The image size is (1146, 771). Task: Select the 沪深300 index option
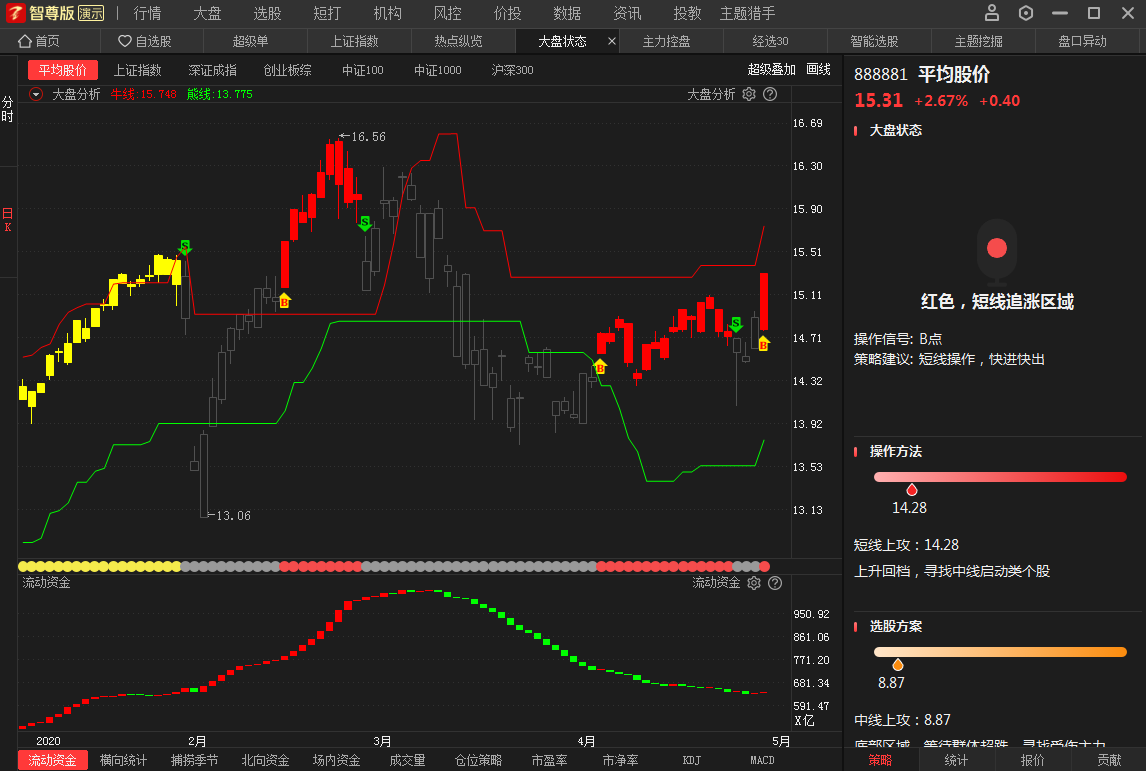512,70
